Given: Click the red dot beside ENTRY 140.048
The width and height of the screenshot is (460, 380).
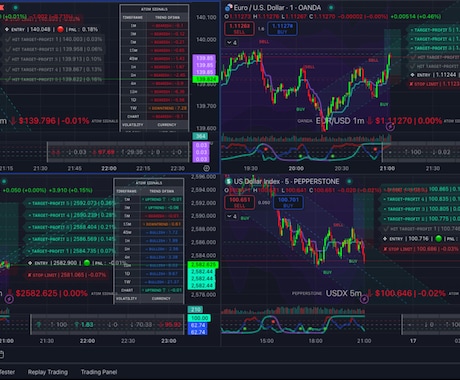Looking at the screenshot, I should (60, 29).
